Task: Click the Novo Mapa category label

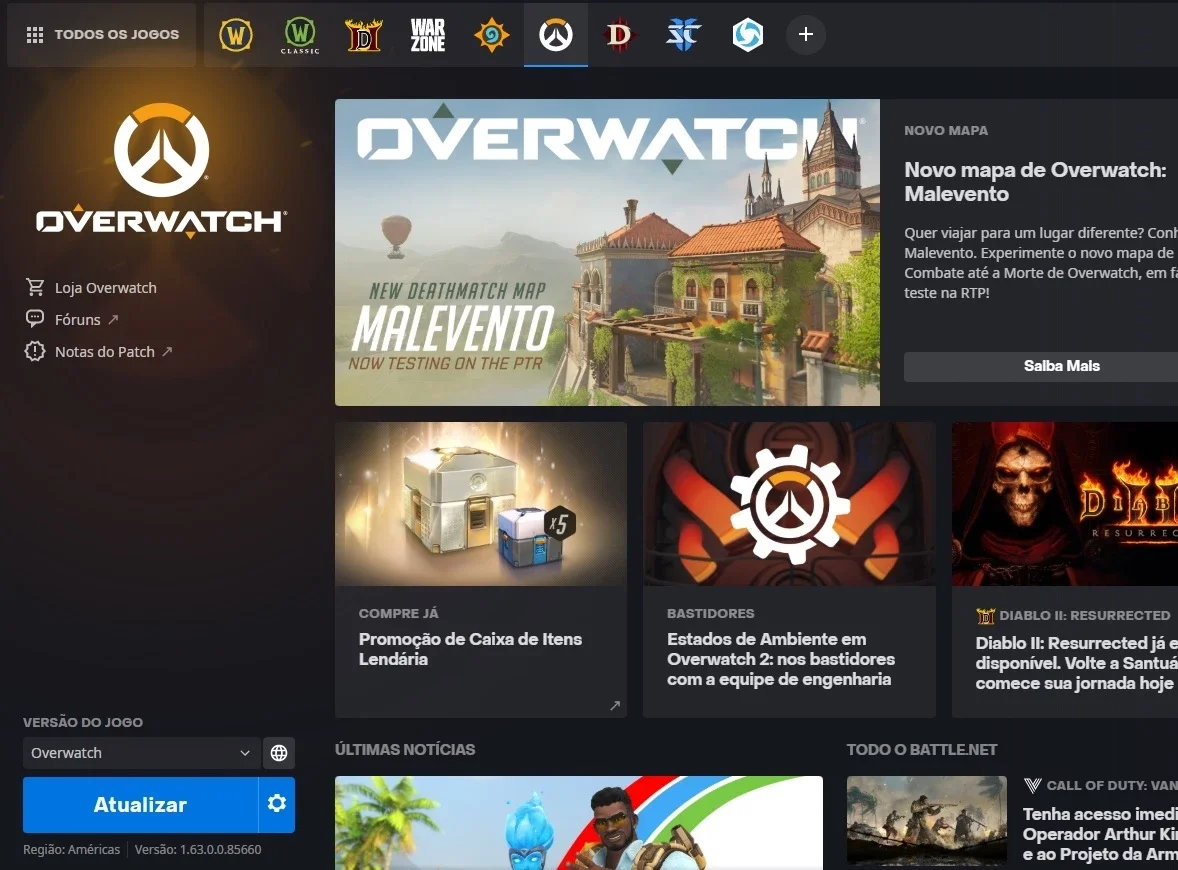Action: pos(946,131)
